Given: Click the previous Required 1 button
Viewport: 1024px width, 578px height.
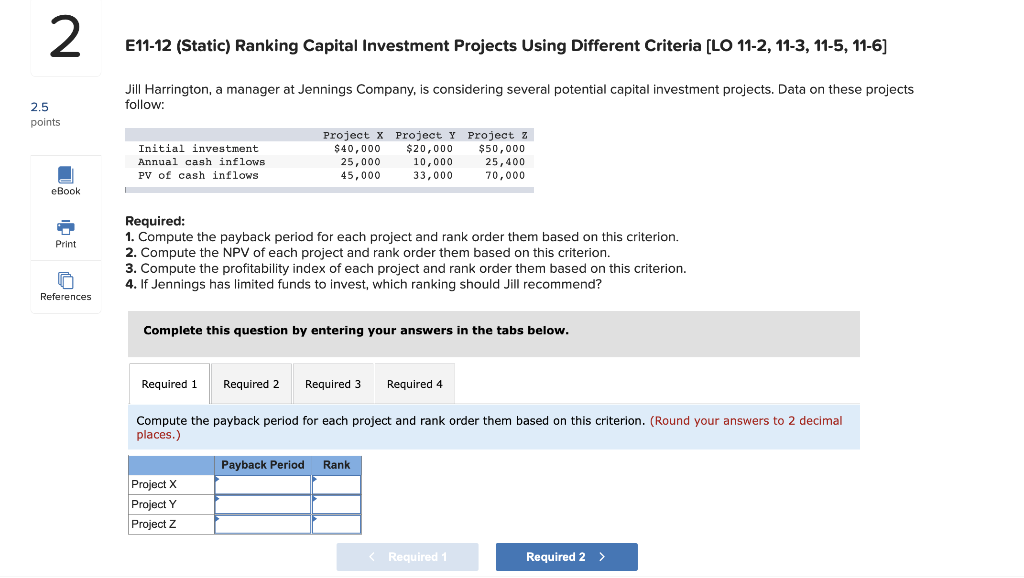Looking at the screenshot, I should pyautogui.click(x=407, y=556).
